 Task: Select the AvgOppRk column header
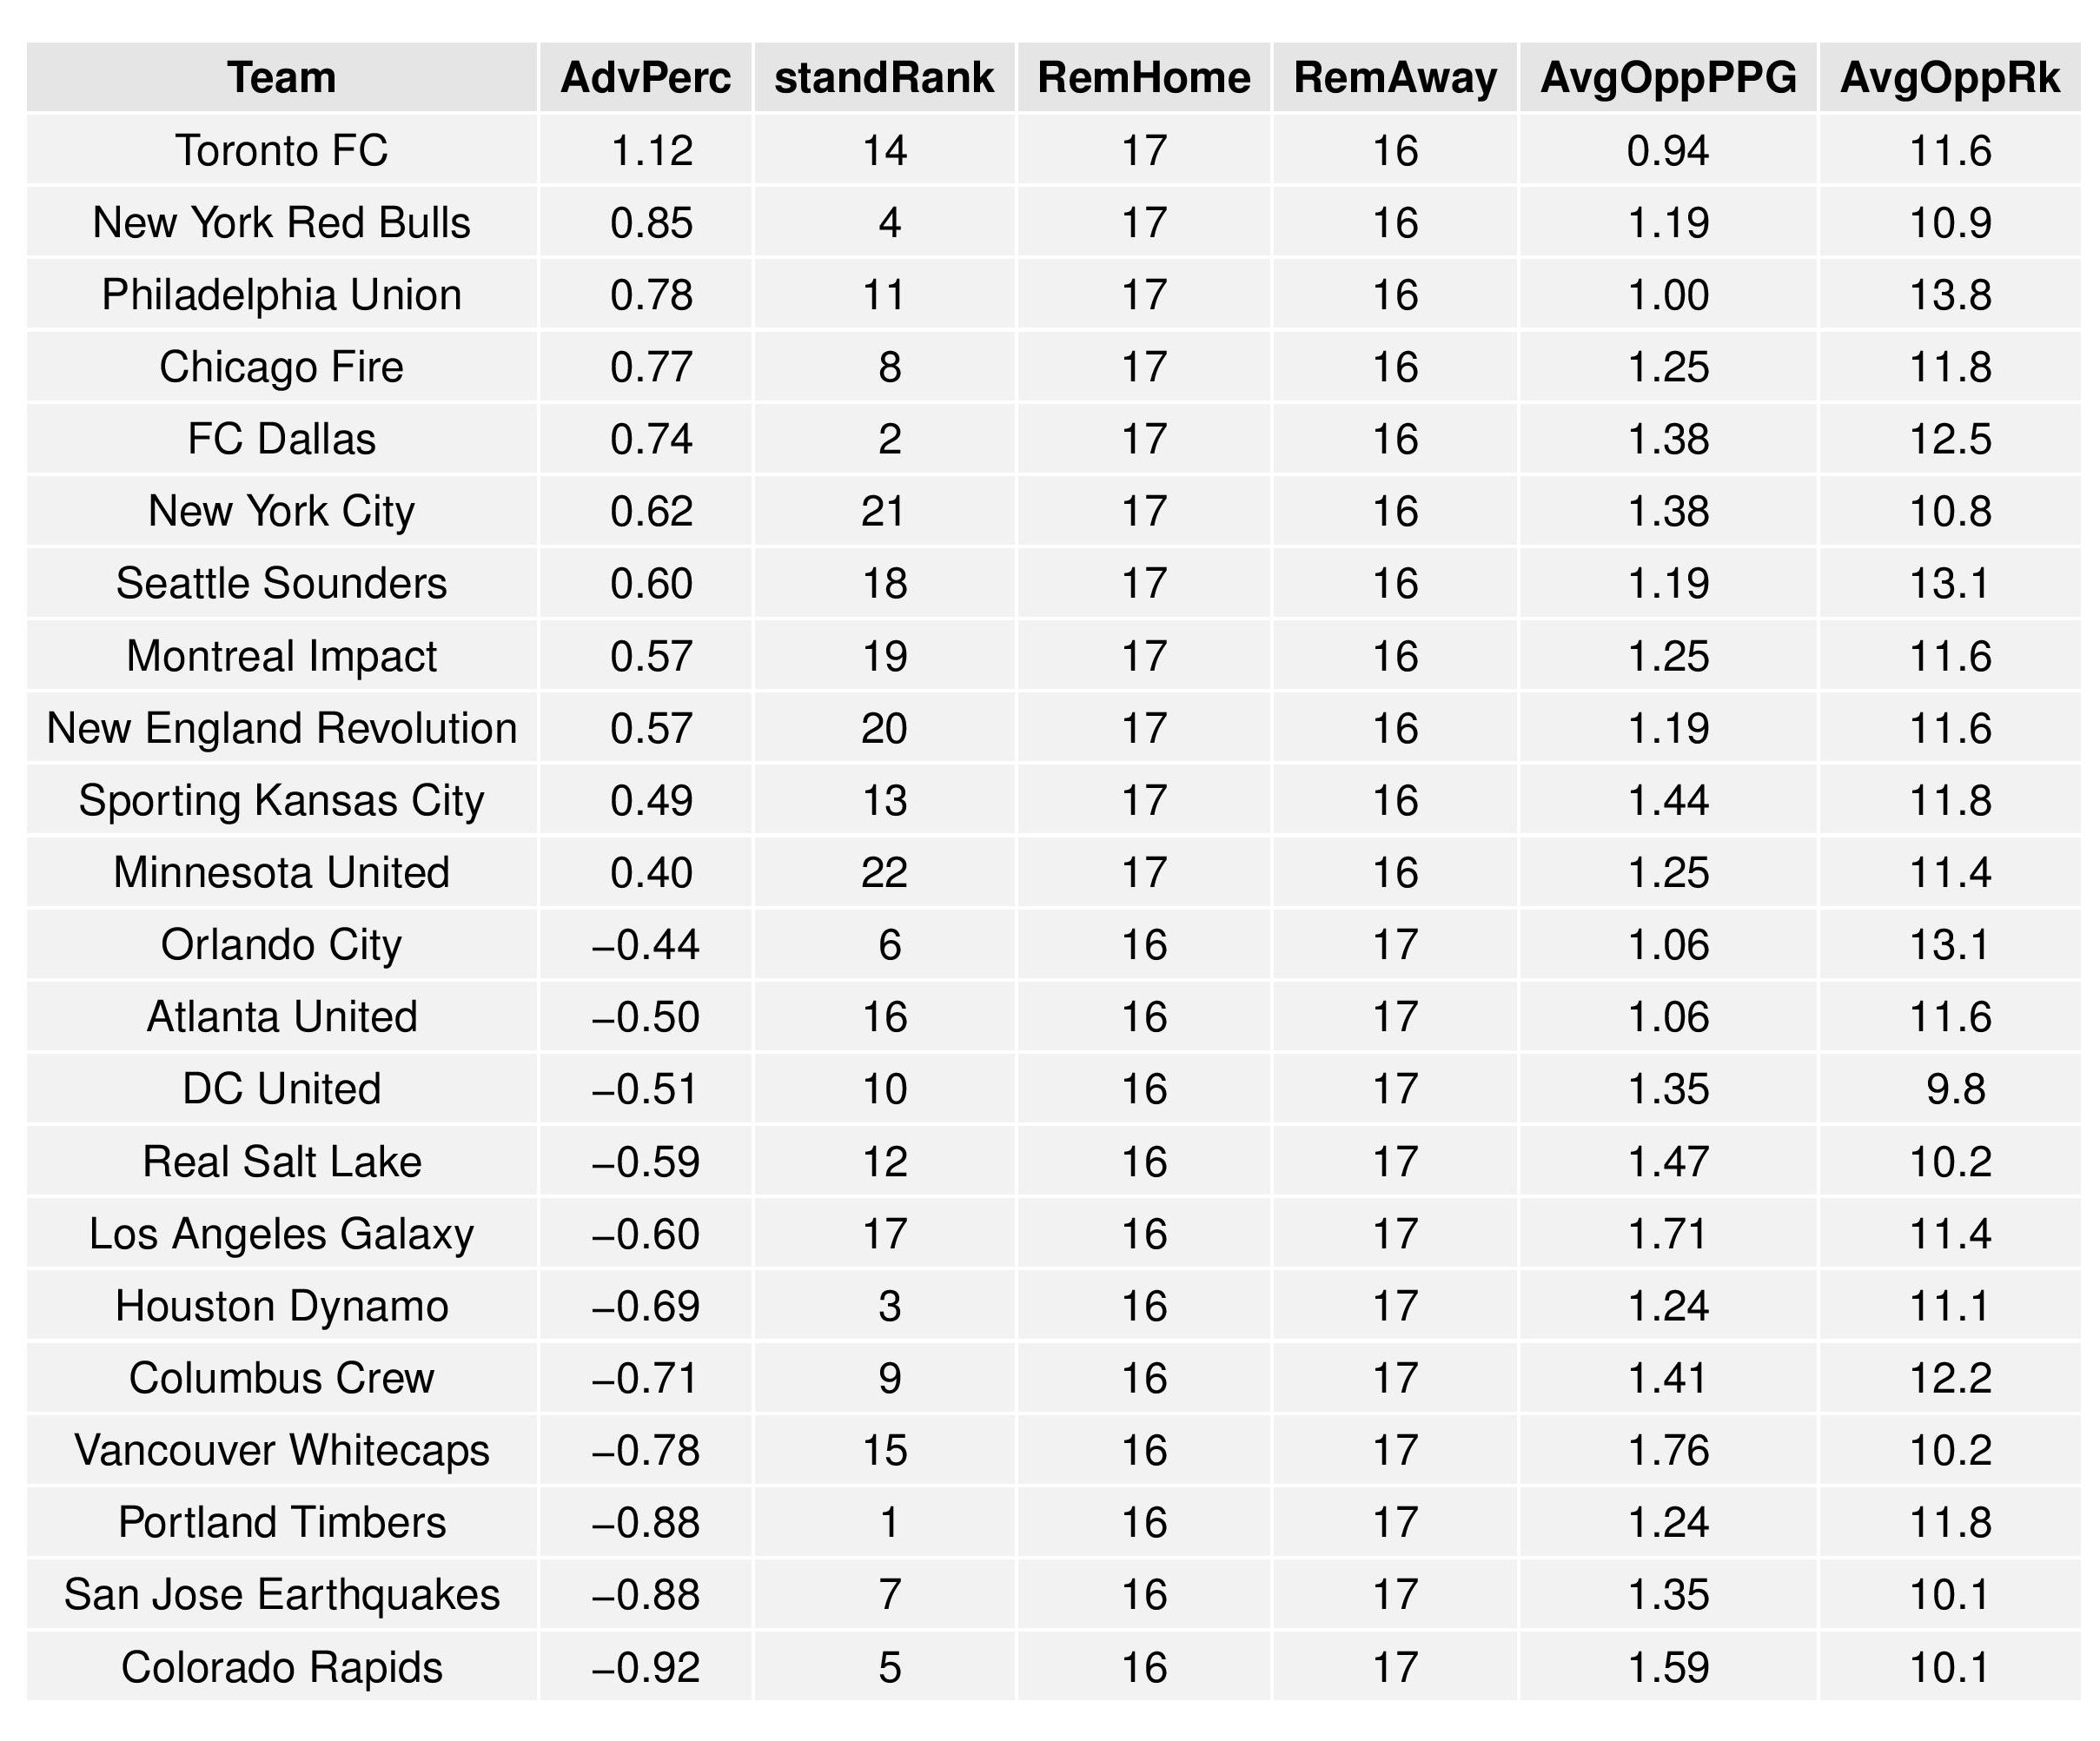pos(1949,78)
